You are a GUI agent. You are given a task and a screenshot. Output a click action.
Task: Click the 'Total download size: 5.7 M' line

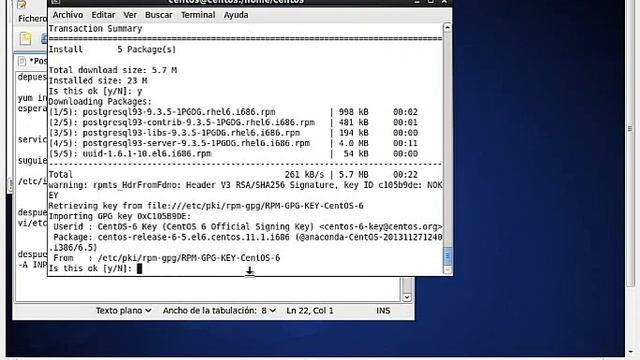click(x=113, y=70)
